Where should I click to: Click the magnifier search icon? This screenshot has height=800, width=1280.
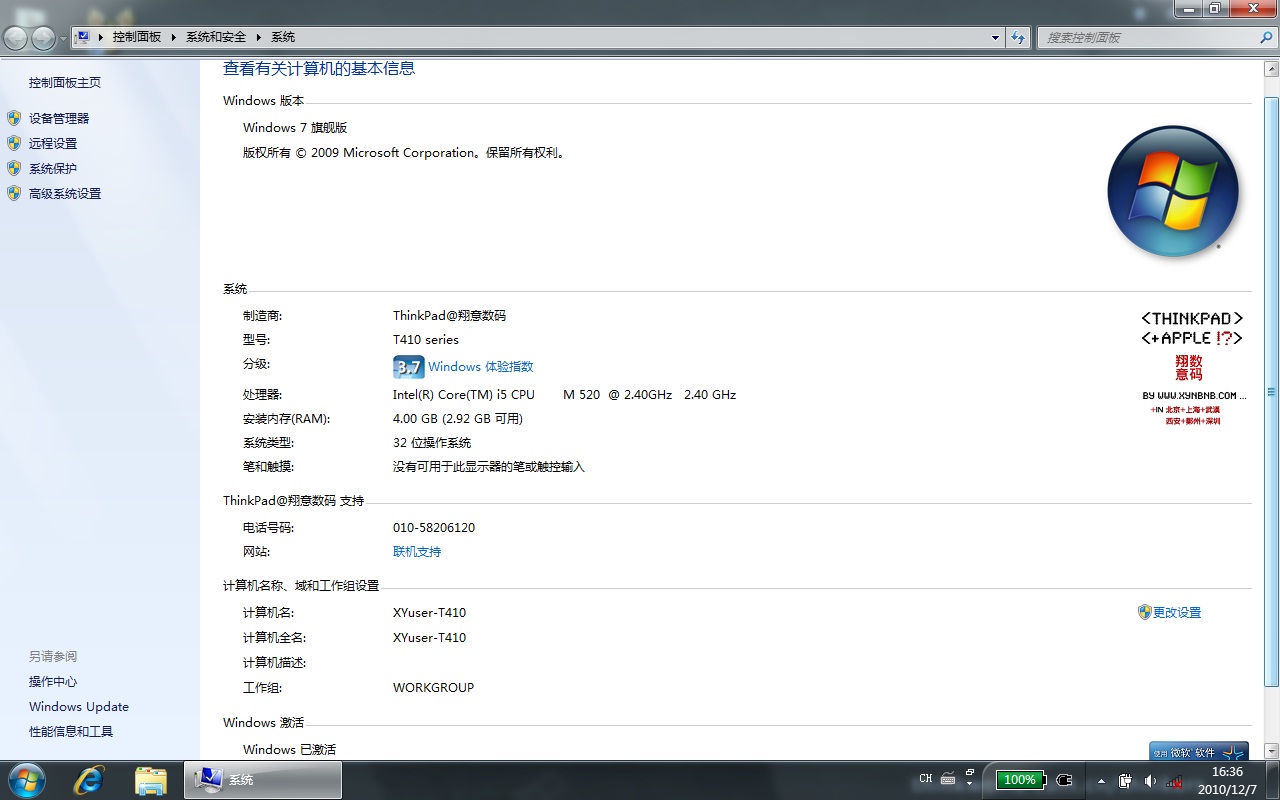(x=1264, y=37)
